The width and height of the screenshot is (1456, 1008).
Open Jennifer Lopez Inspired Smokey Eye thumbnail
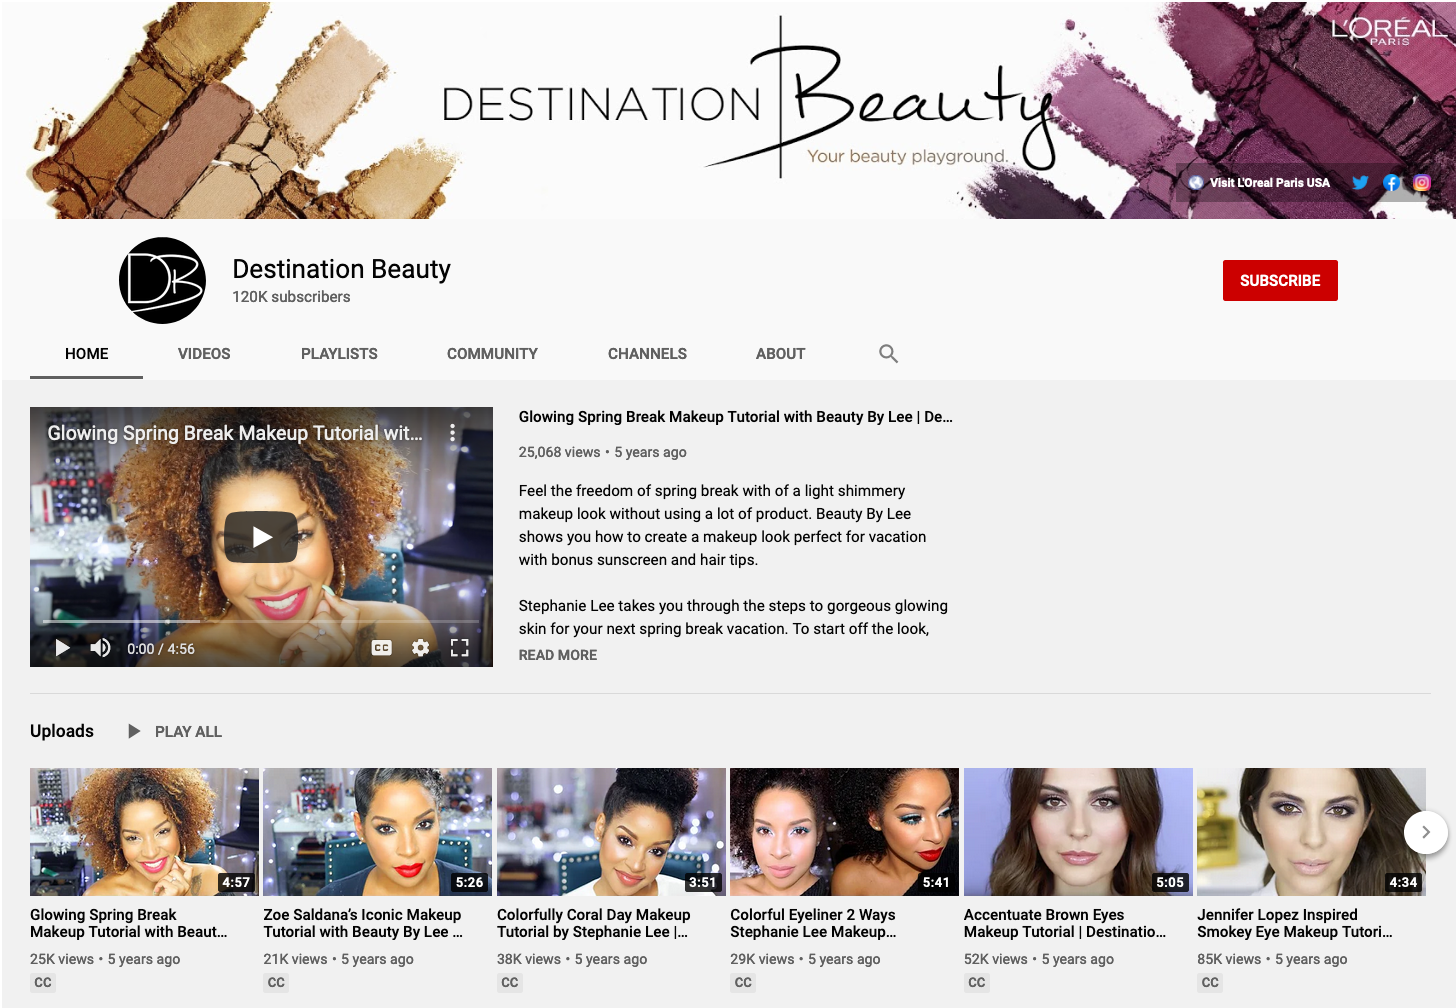pyautogui.click(x=1311, y=832)
